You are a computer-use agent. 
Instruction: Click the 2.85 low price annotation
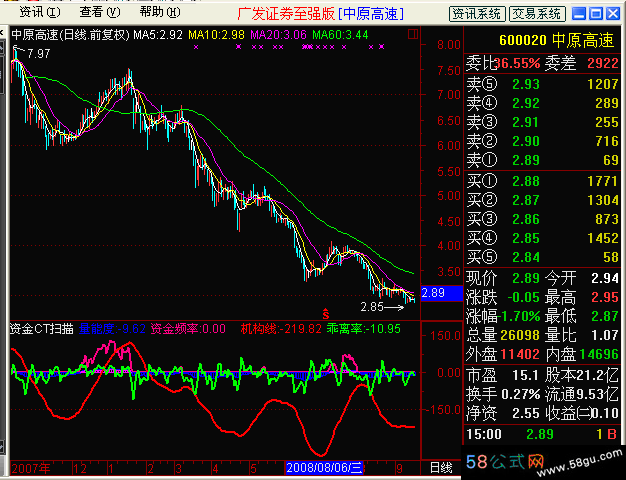372,307
